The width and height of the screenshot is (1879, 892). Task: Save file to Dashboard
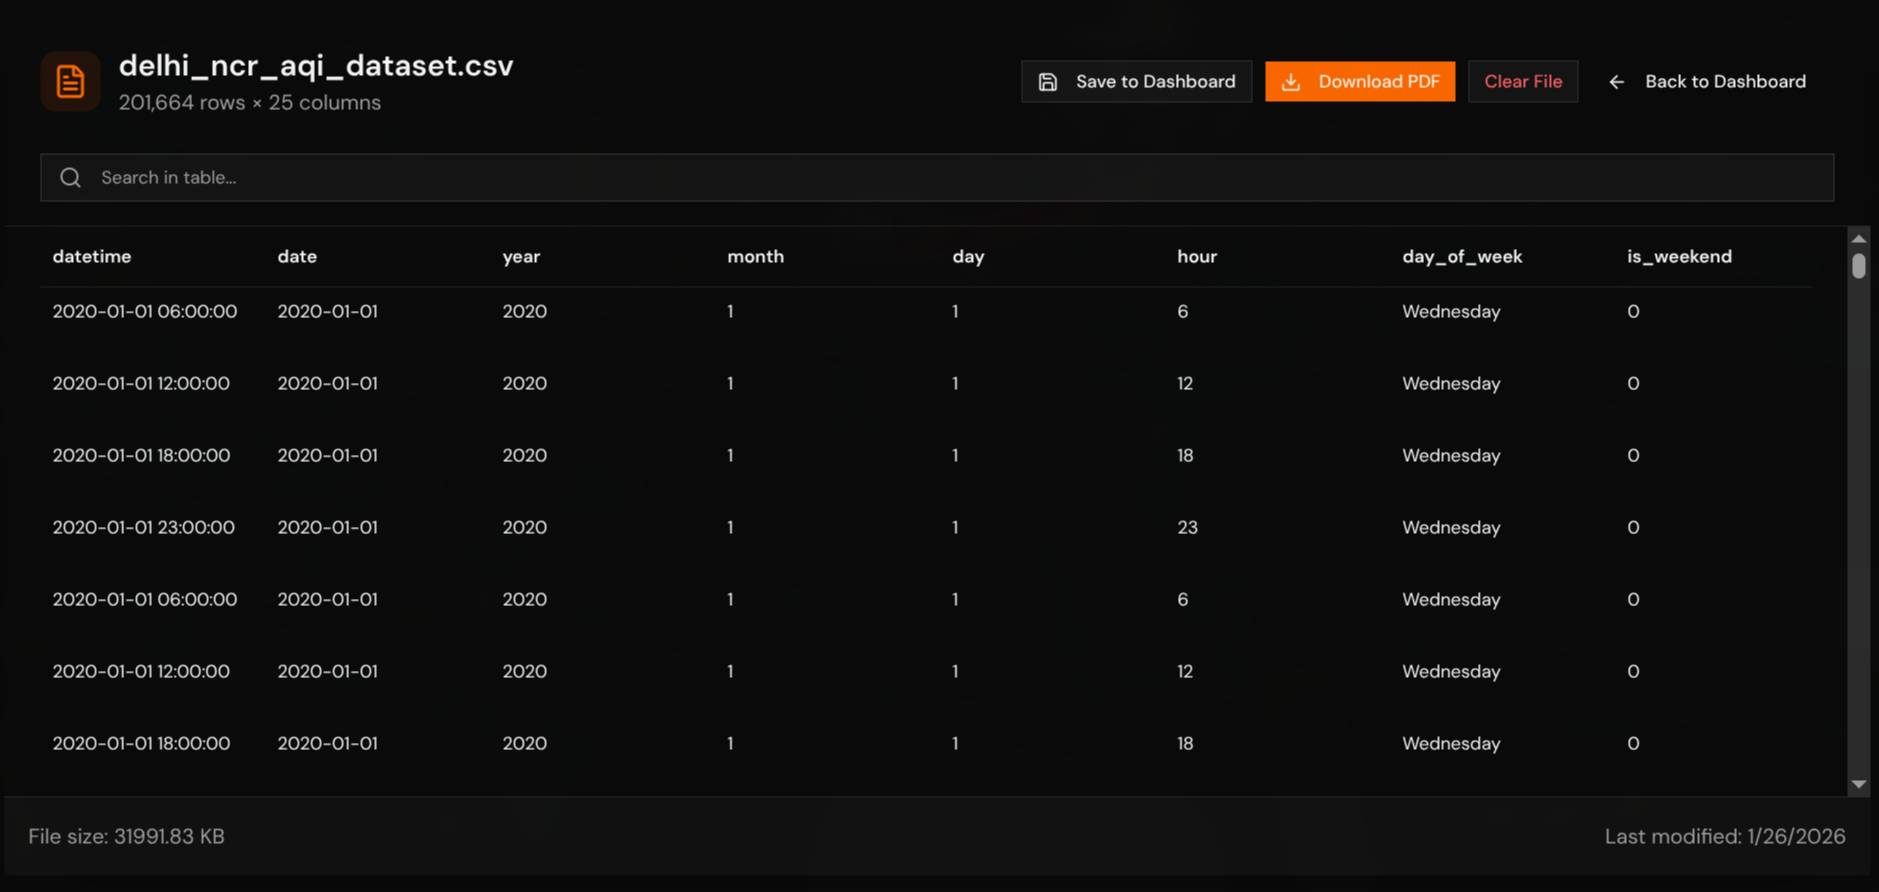coord(1136,82)
